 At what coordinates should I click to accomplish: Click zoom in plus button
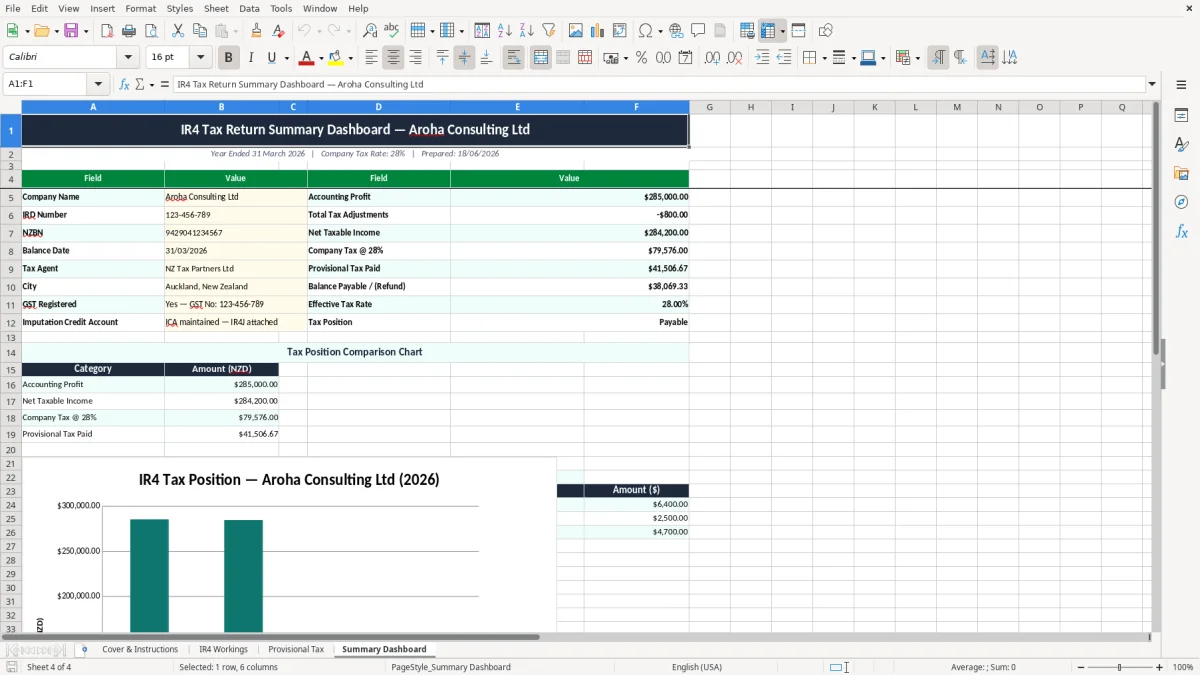(1159, 667)
